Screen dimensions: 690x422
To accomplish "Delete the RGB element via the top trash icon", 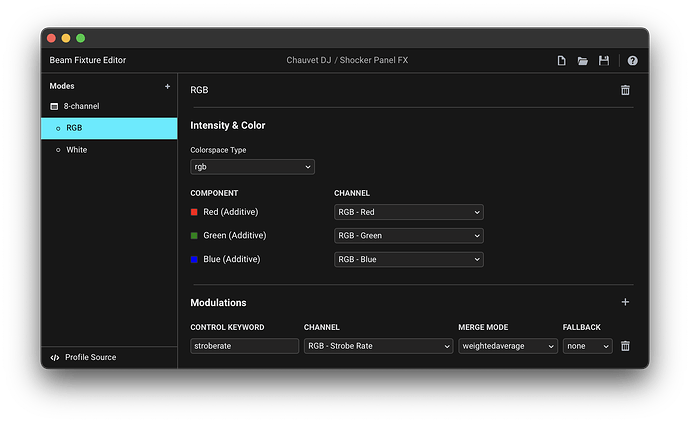I will [x=625, y=90].
